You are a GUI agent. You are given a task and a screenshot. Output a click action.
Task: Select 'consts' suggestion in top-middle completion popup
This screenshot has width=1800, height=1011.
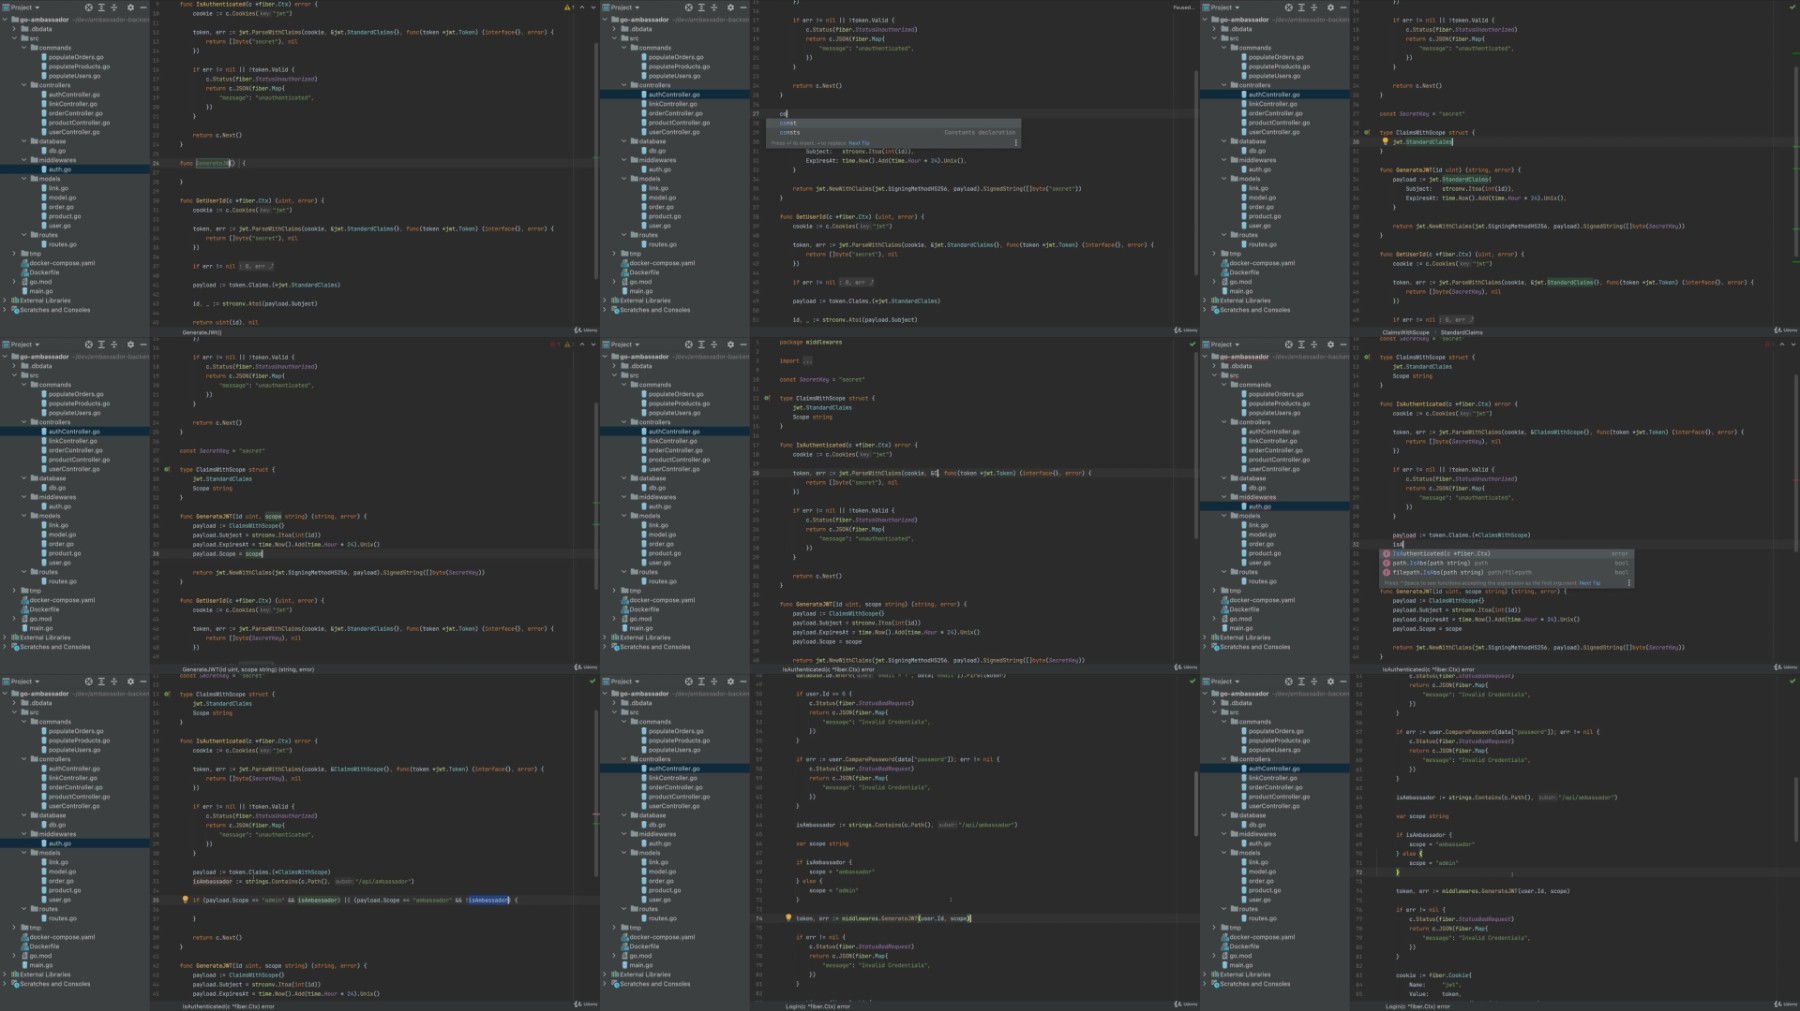[790, 133]
